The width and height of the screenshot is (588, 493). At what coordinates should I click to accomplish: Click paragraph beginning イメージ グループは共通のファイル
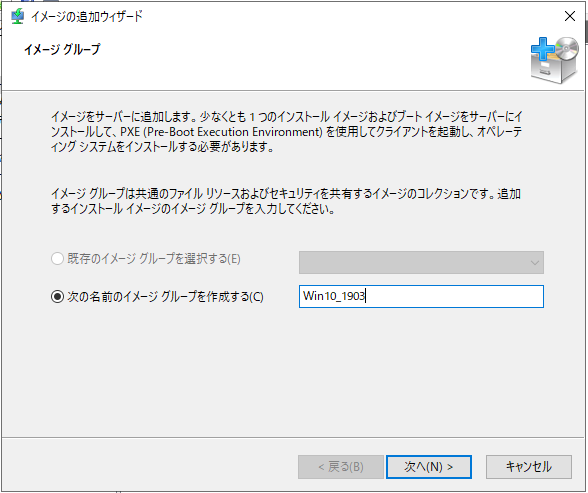click(286, 201)
